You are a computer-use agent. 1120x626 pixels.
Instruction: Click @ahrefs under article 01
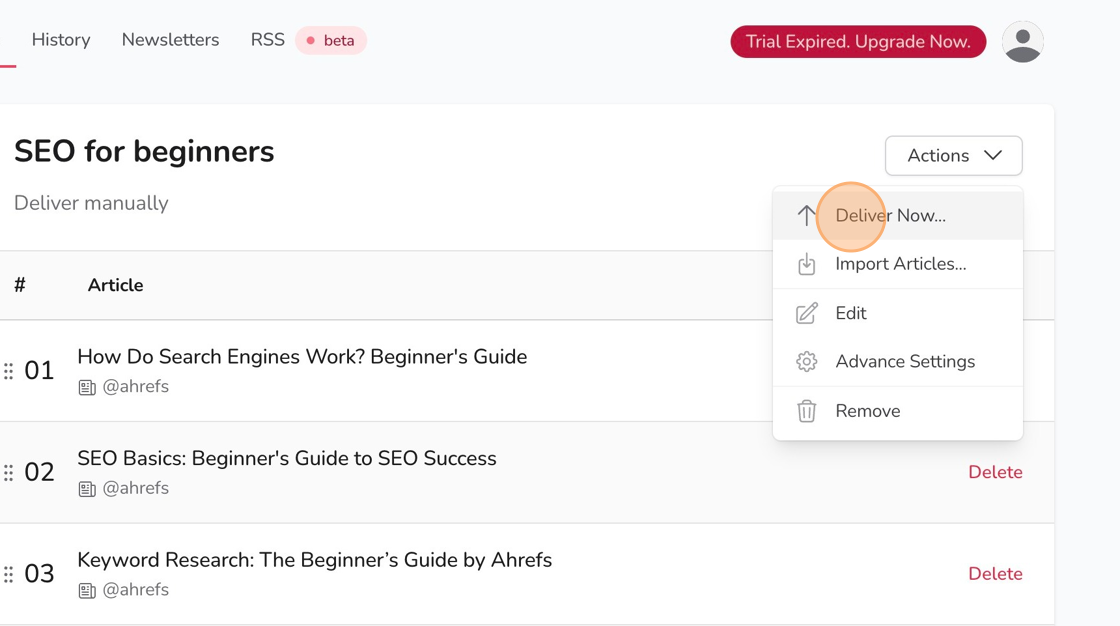pos(136,387)
